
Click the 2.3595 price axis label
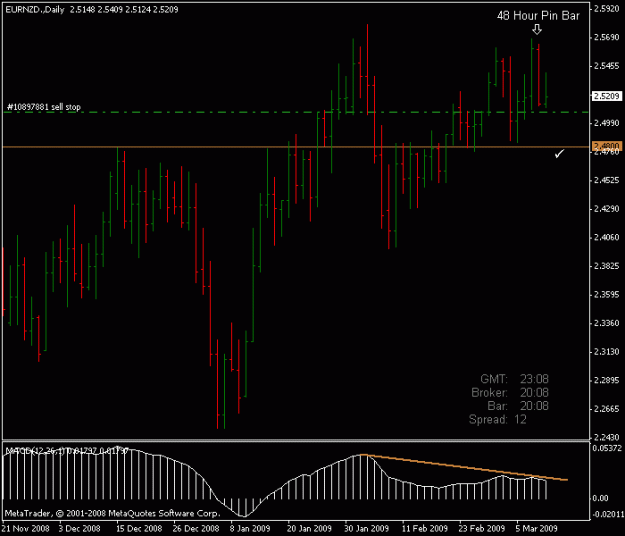pyautogui.click(x=606, y=295)
